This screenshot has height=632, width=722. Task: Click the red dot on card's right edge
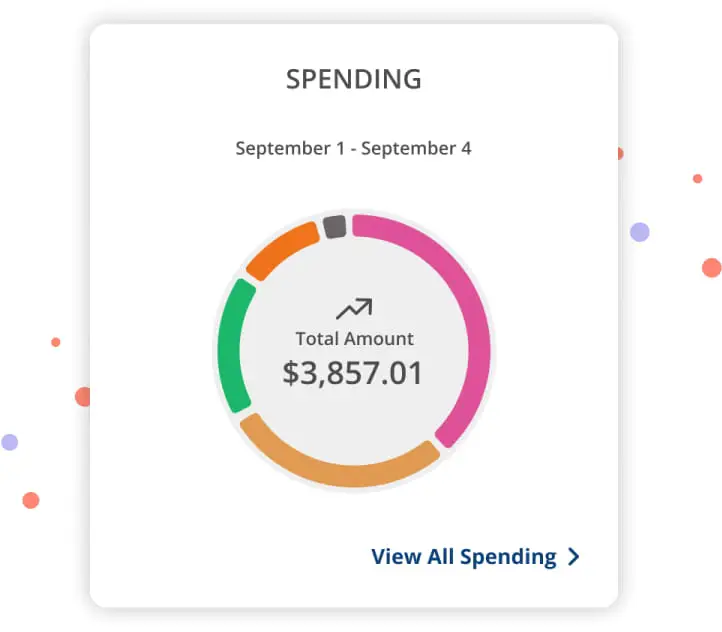tap(619, 154)
